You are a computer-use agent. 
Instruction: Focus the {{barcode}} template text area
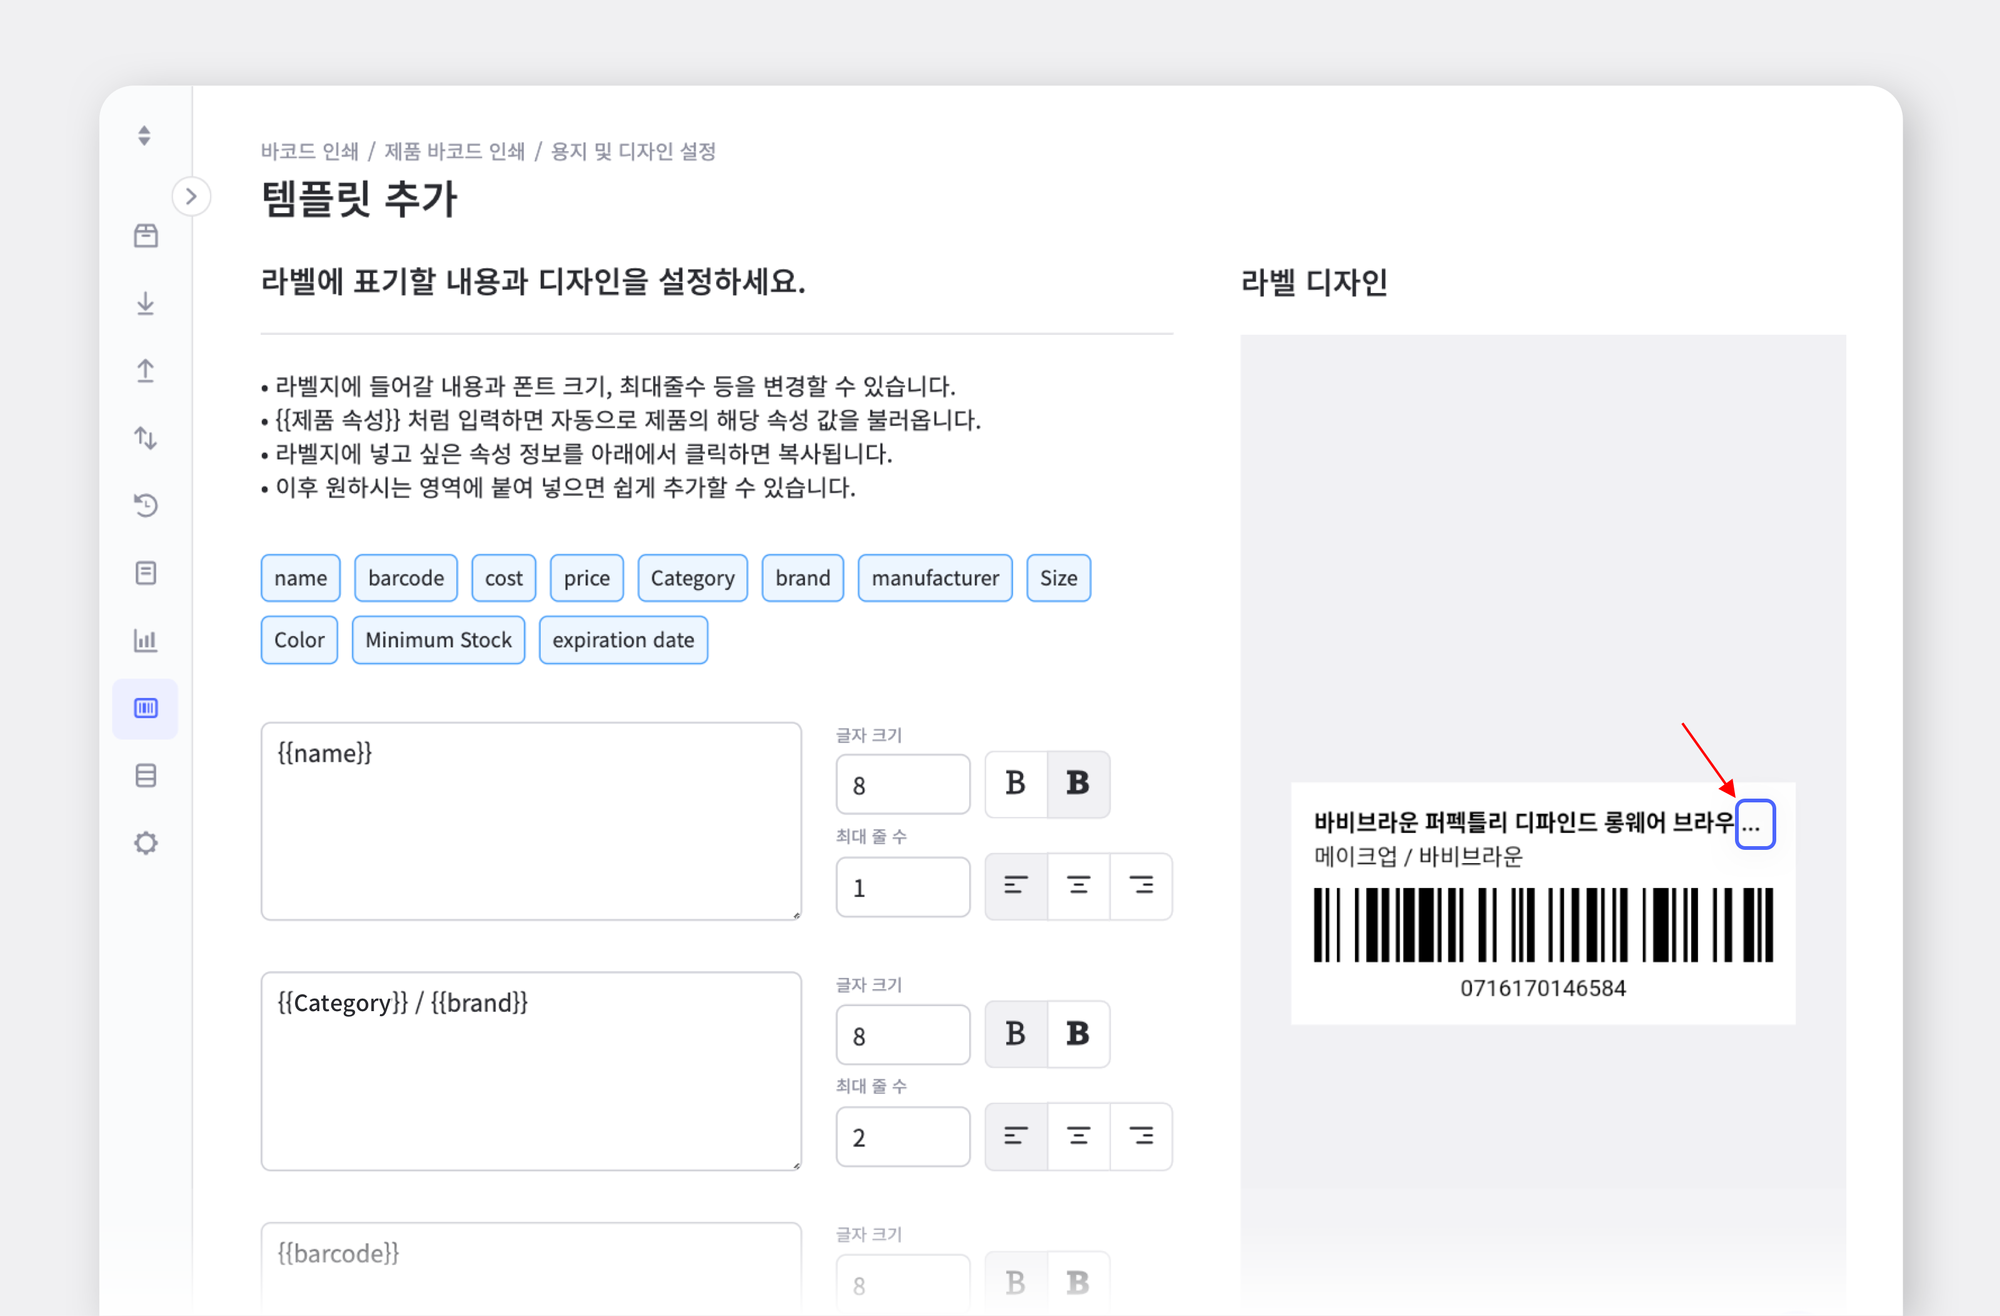(531, 1268)
